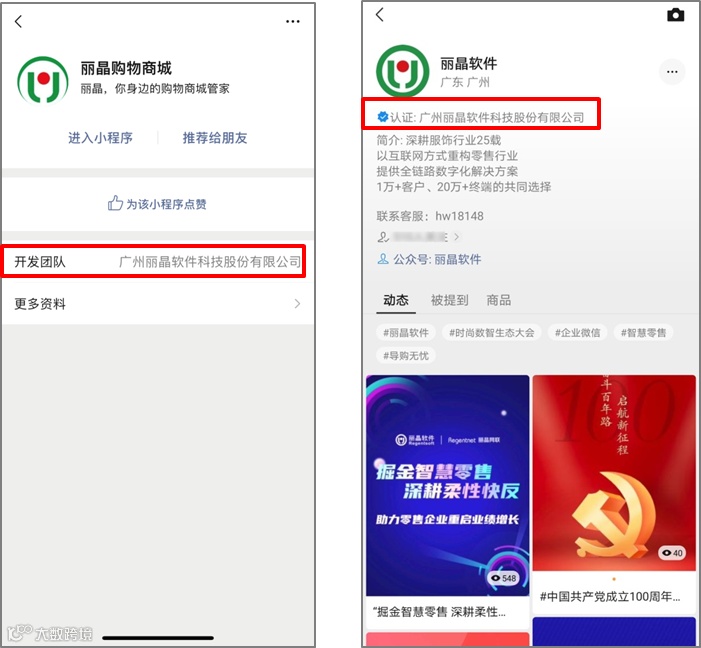The width and height of the screenshot is (701, 648).
Task: Switch to the 商品 tab
Action: point(498,300)
